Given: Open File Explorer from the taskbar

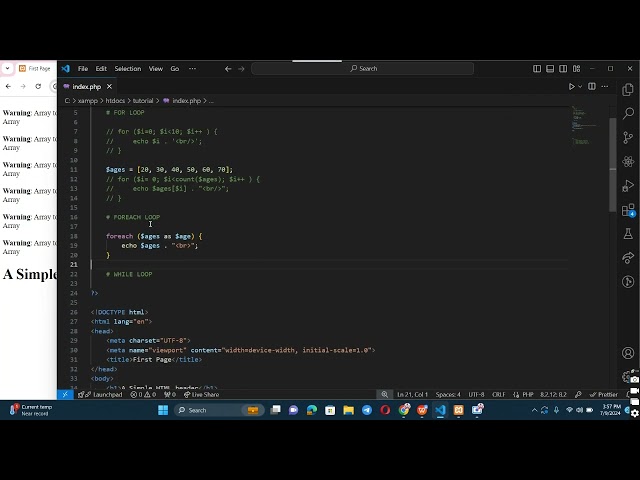Looking at the screenshot, I should click(x=348, y=410).
